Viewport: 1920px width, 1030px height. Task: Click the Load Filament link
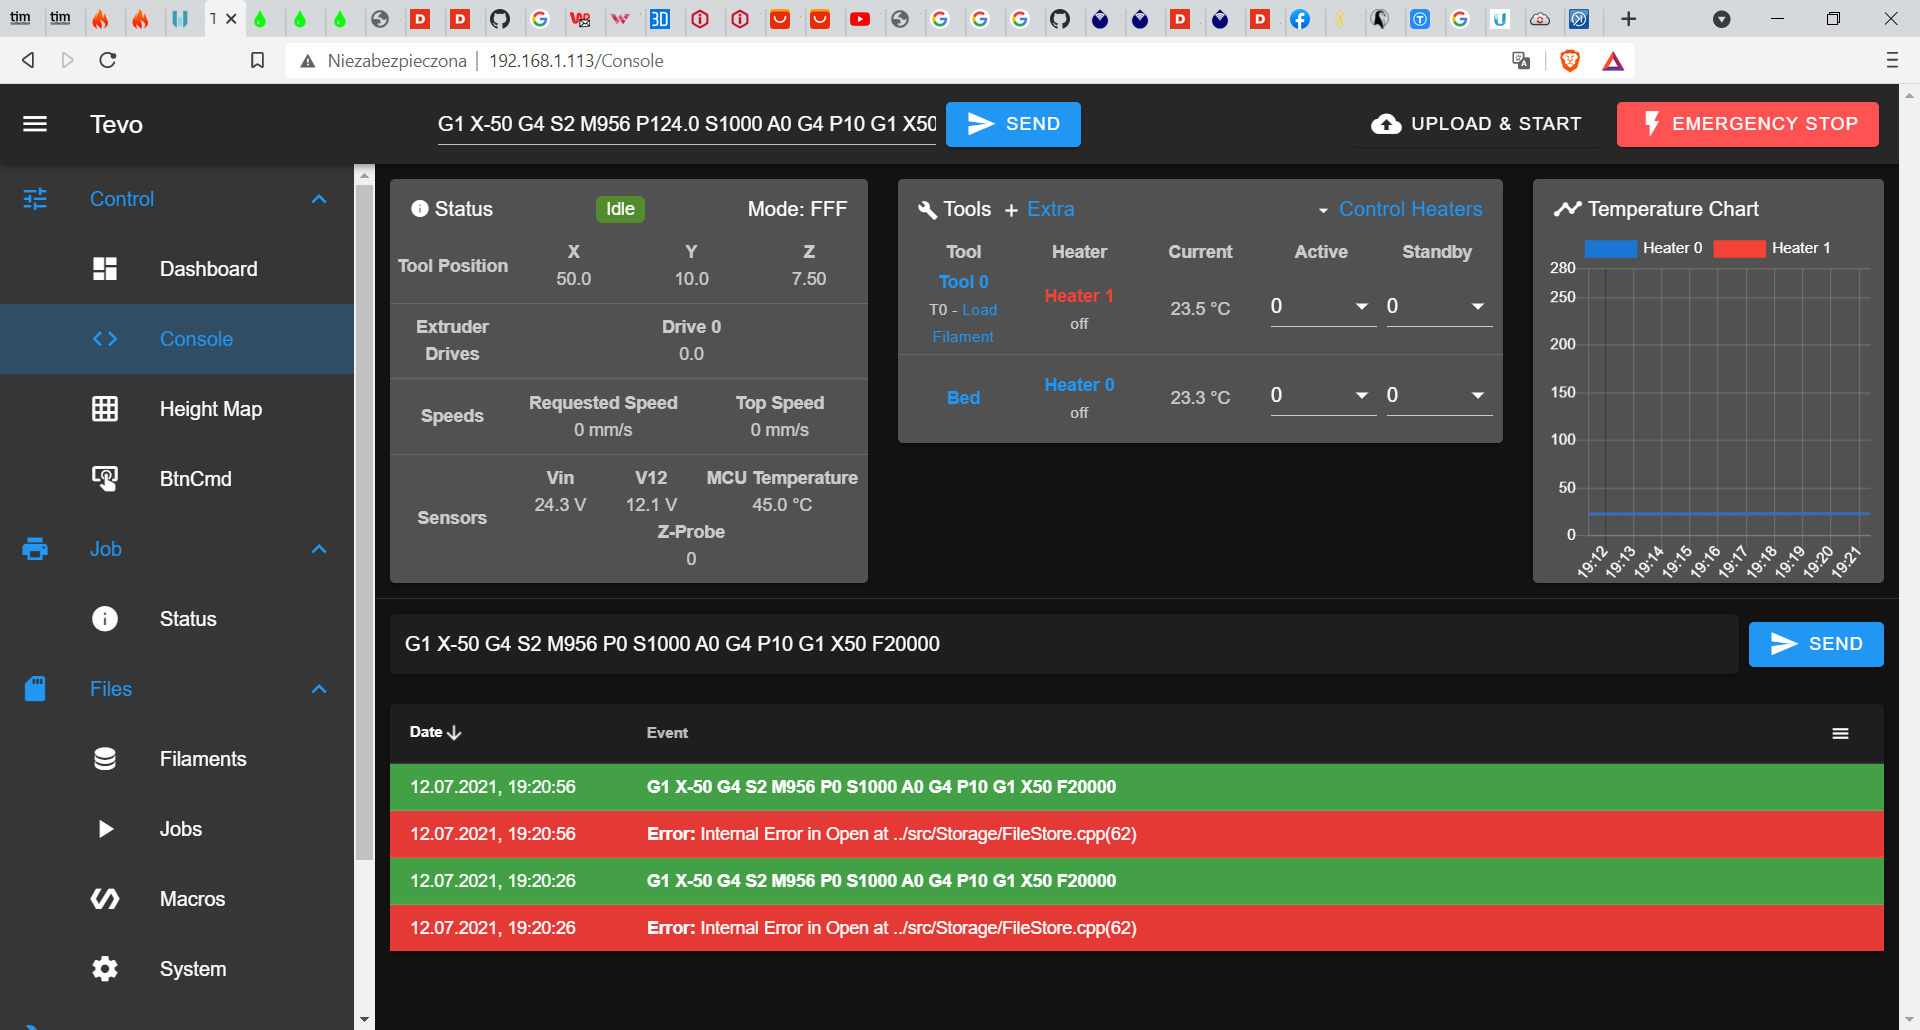point(965,323)
